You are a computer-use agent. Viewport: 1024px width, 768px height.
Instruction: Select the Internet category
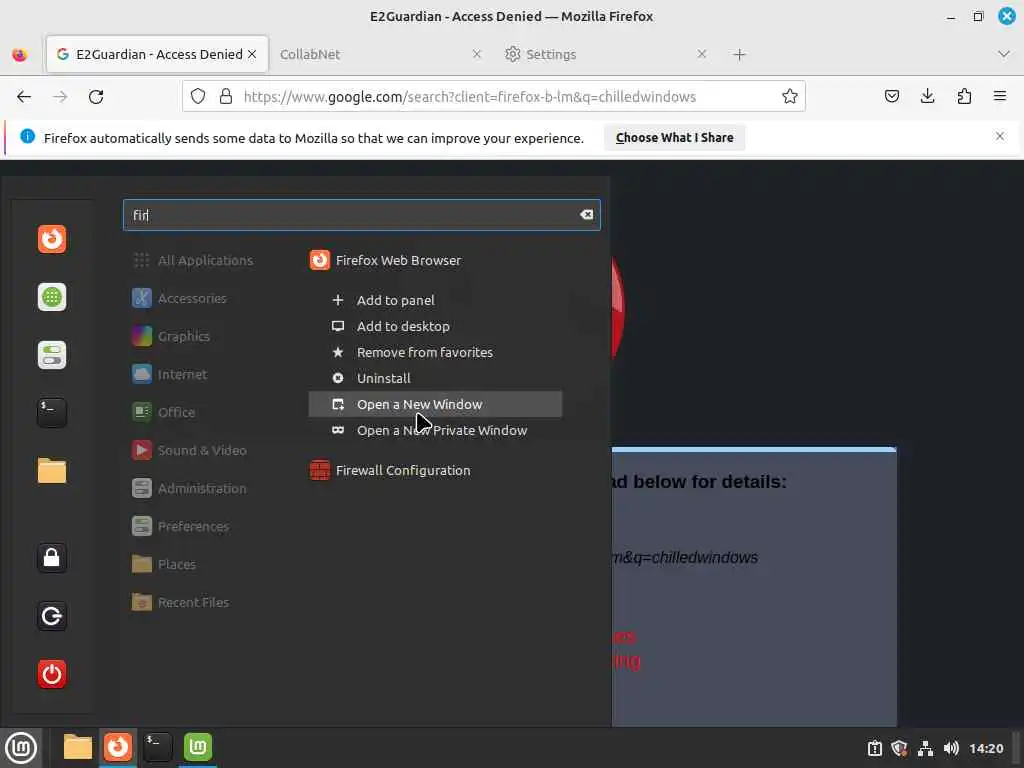coord(170,374)
